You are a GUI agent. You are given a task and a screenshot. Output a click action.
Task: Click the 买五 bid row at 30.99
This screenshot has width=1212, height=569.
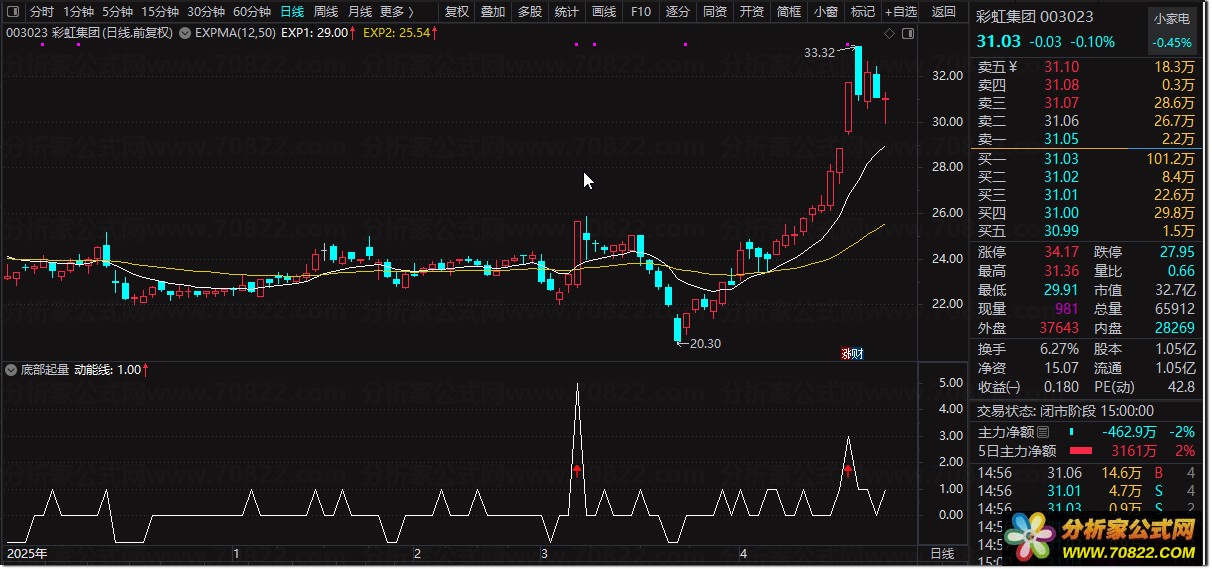pyautogui.click(x=1086, y=231)
